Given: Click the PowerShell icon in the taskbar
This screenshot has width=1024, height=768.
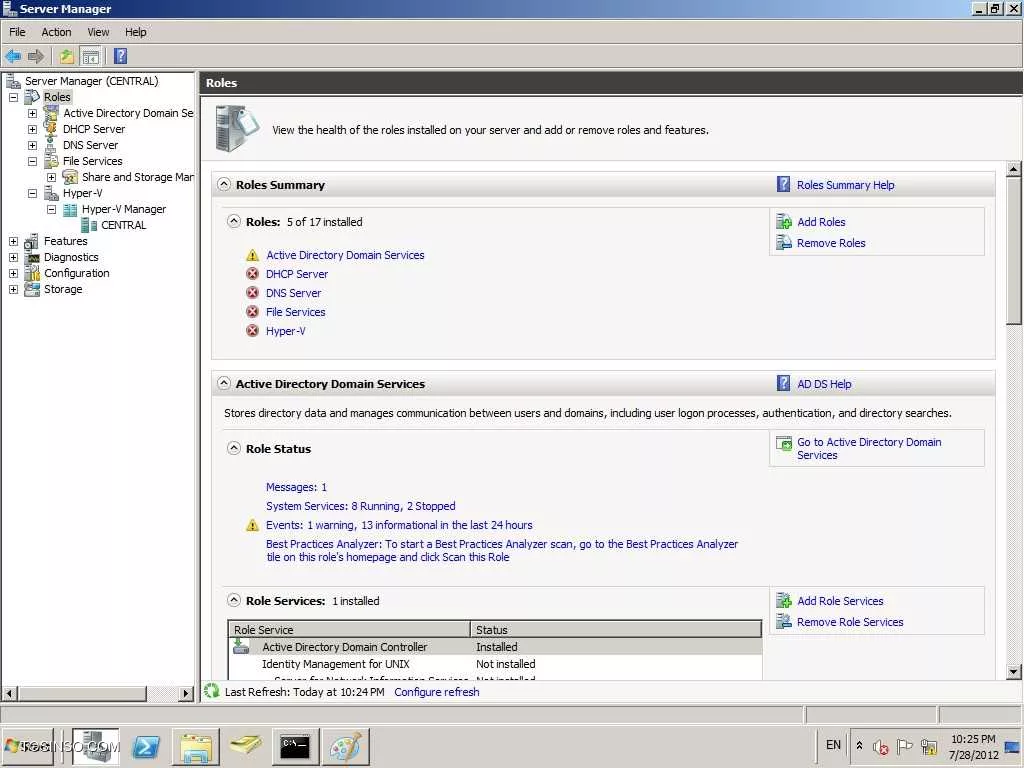Looking at the screenshot, I should click(146, 746).
